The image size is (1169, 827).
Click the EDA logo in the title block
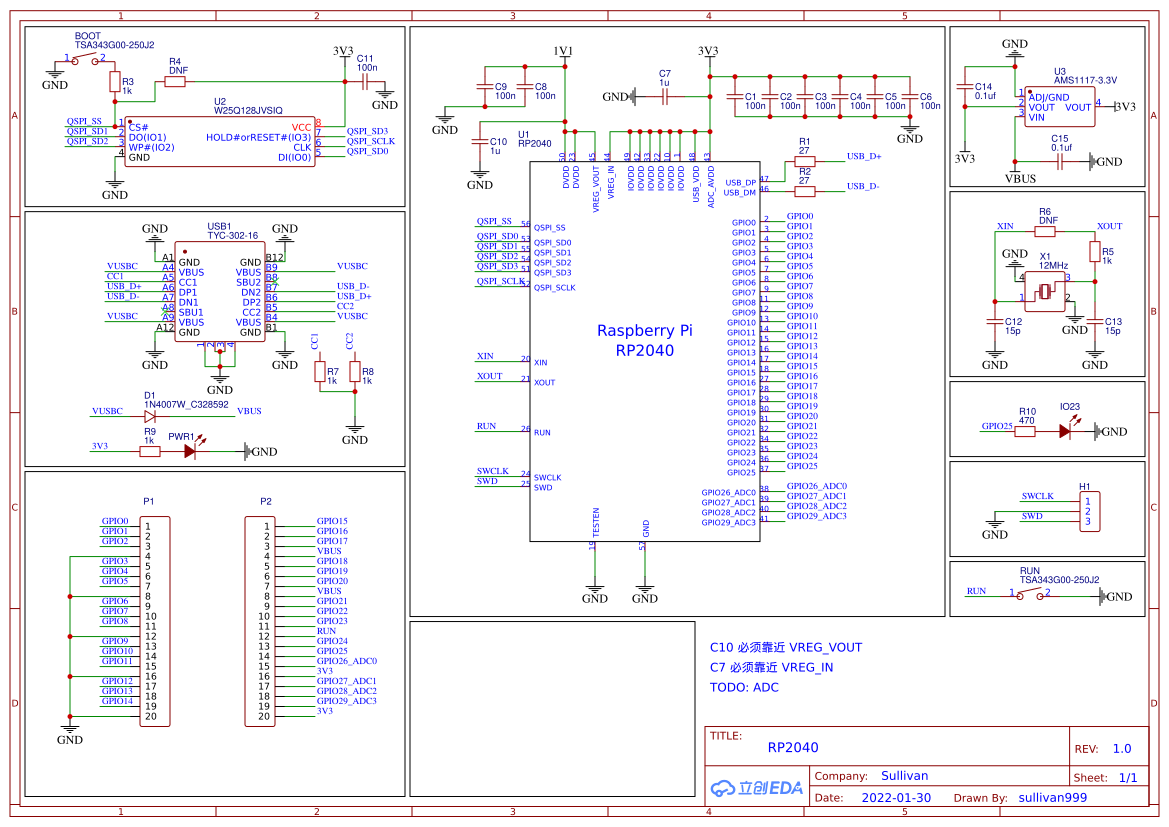pos(756,787)
